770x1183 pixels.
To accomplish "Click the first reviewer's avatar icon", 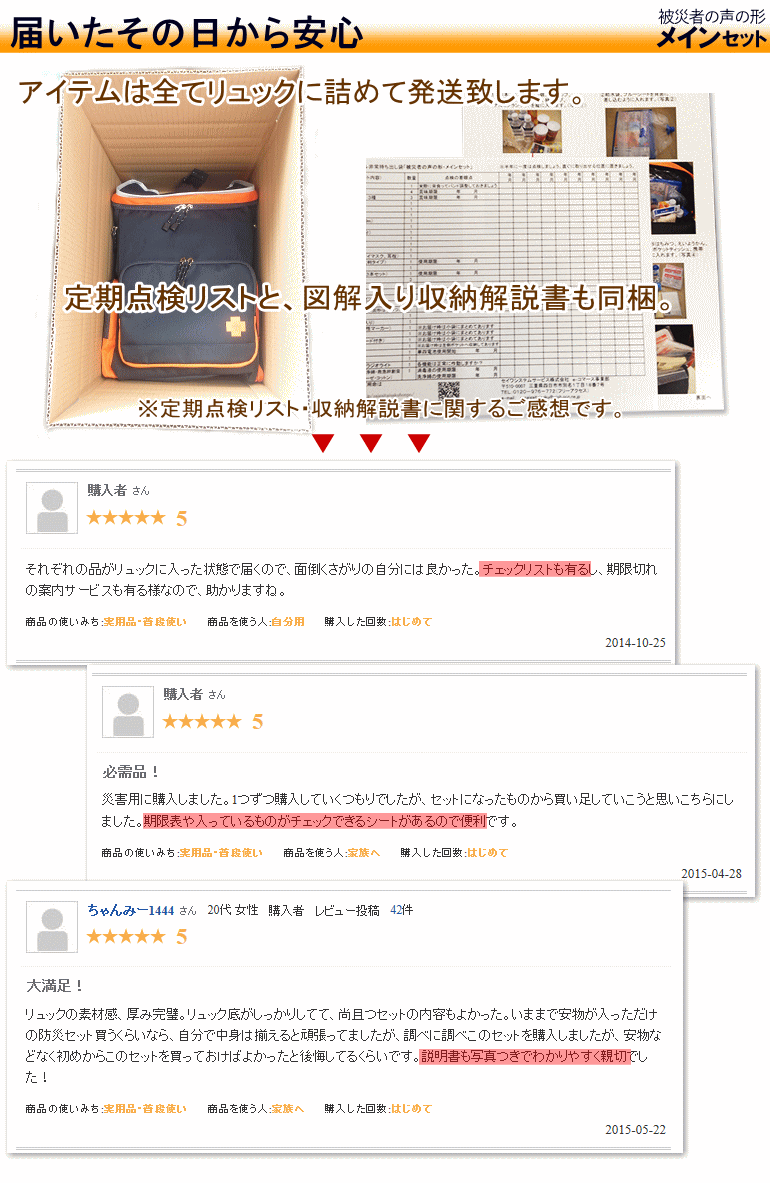I will click(x=52, y=508).
